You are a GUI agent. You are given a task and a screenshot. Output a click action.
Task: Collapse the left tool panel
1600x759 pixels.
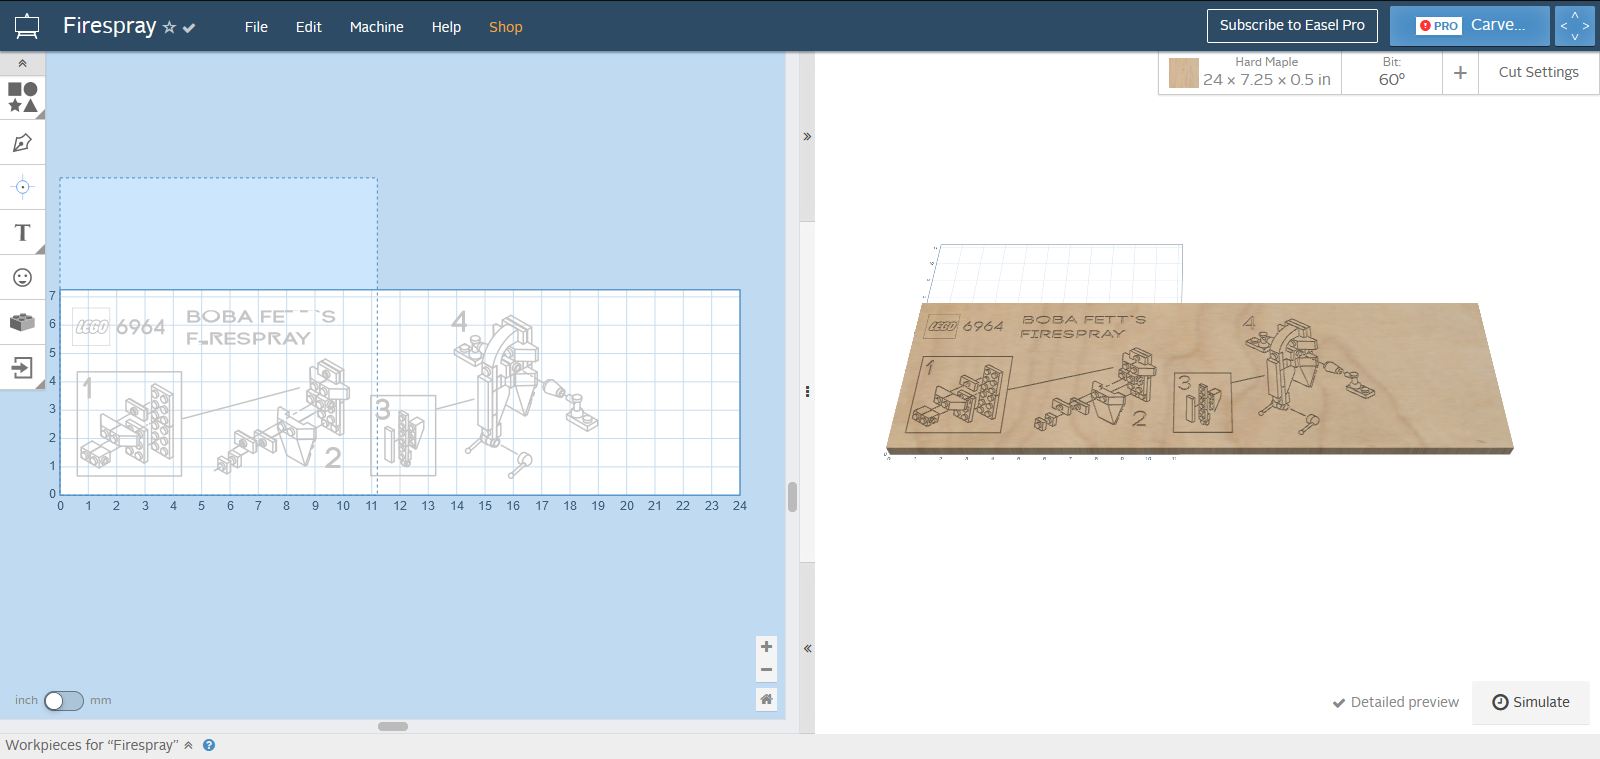point(22,63)
